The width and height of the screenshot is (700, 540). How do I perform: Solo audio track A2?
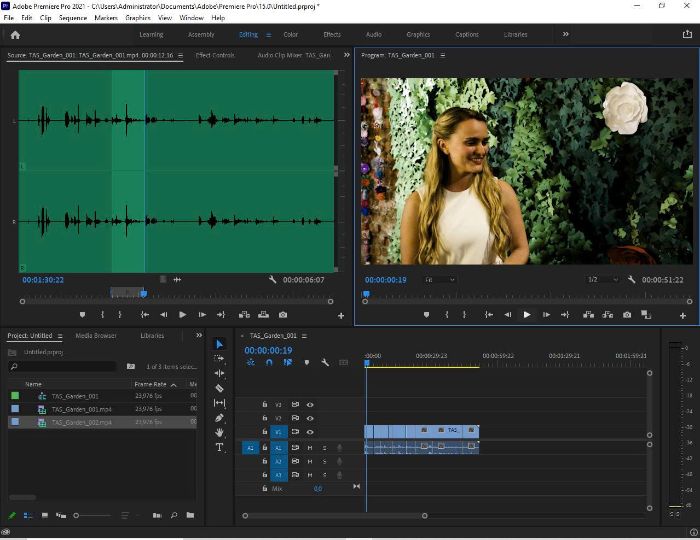(325, 461)
